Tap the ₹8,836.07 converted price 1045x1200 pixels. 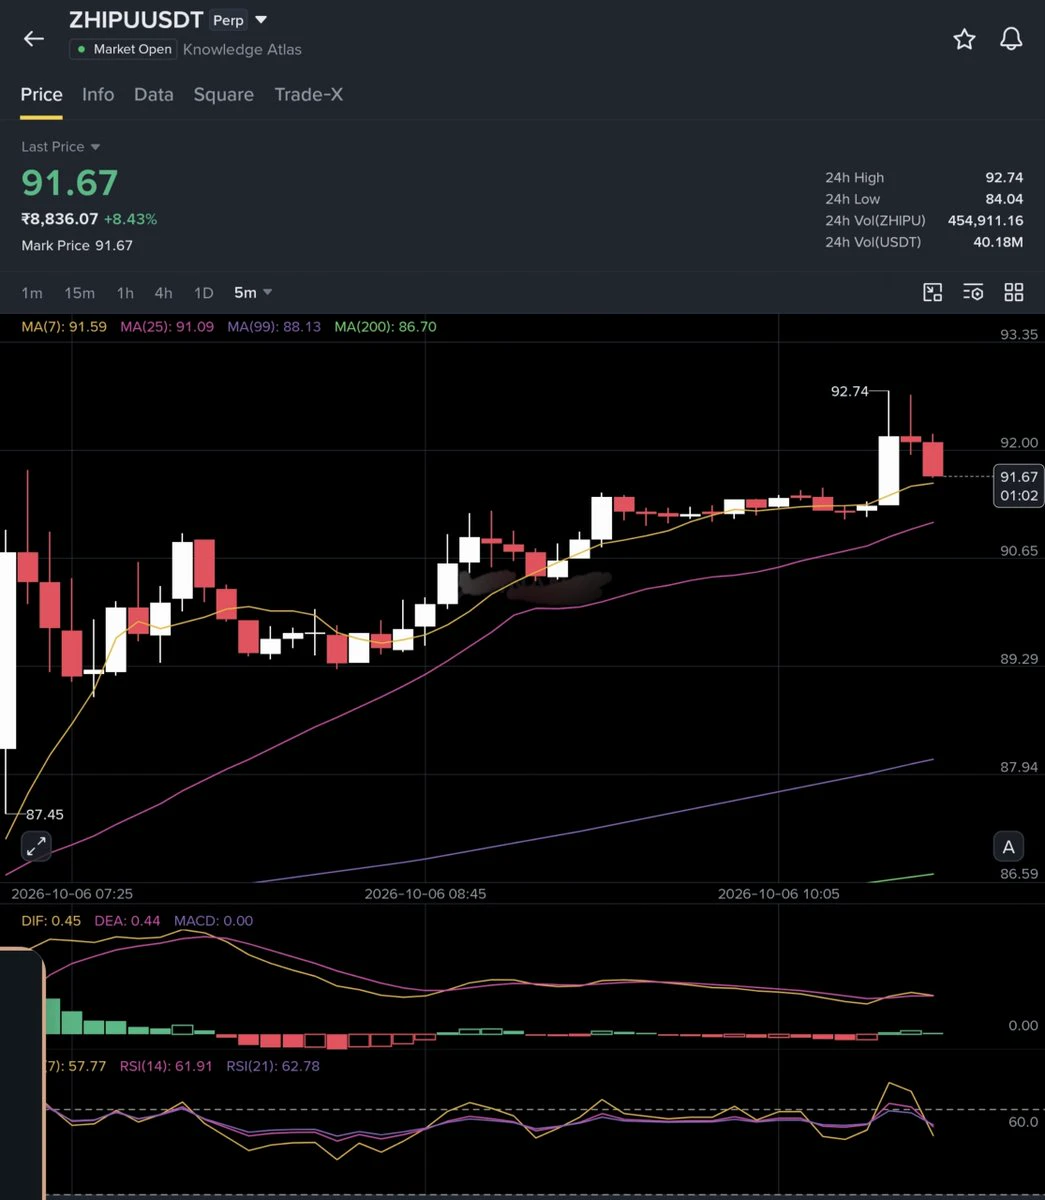[60, 219]
